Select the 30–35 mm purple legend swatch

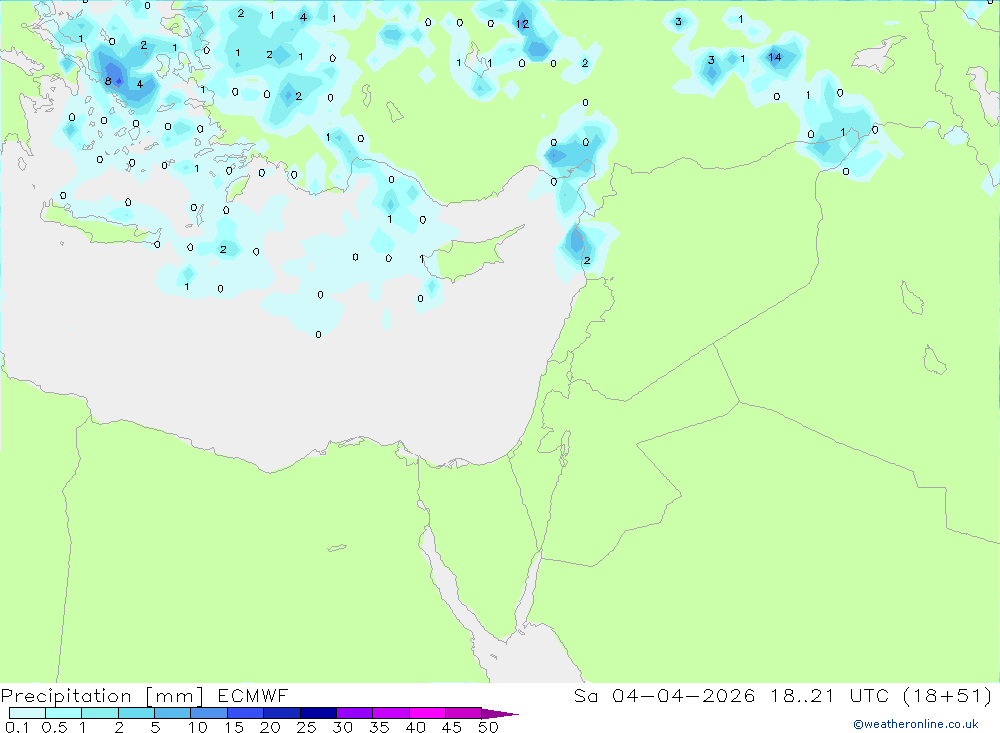click(x=354, y=713)
